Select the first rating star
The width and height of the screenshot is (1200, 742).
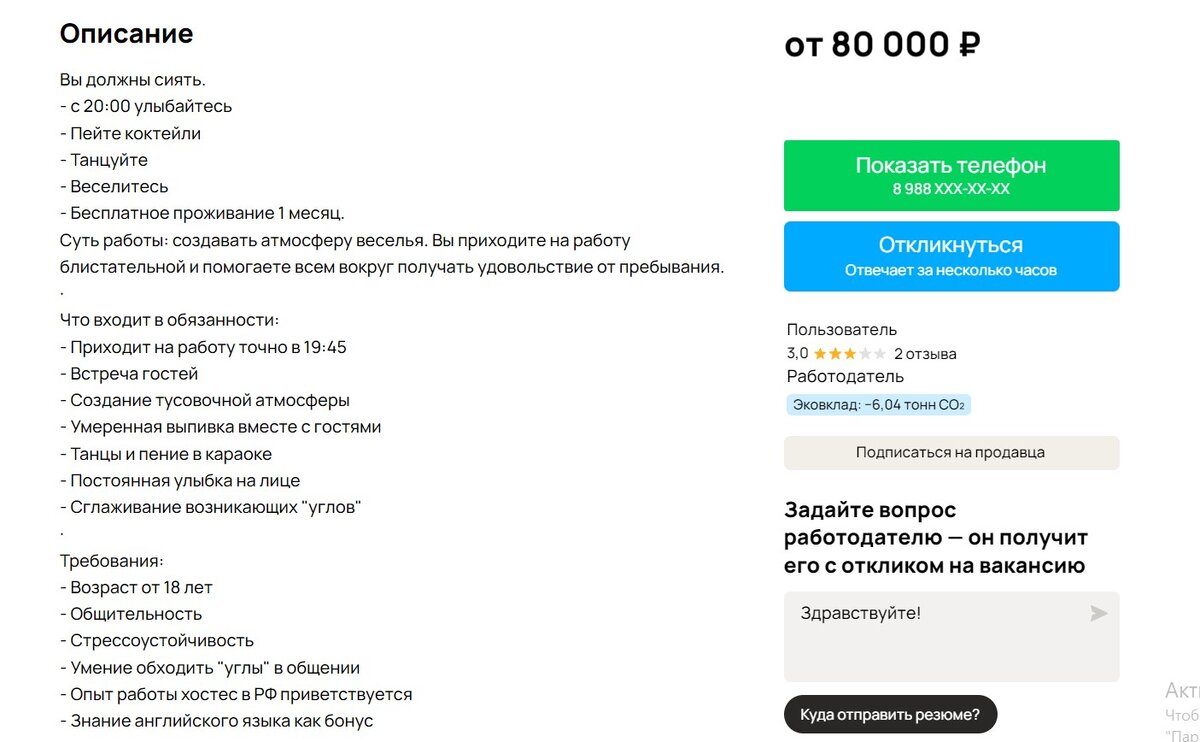pos(821,353)
